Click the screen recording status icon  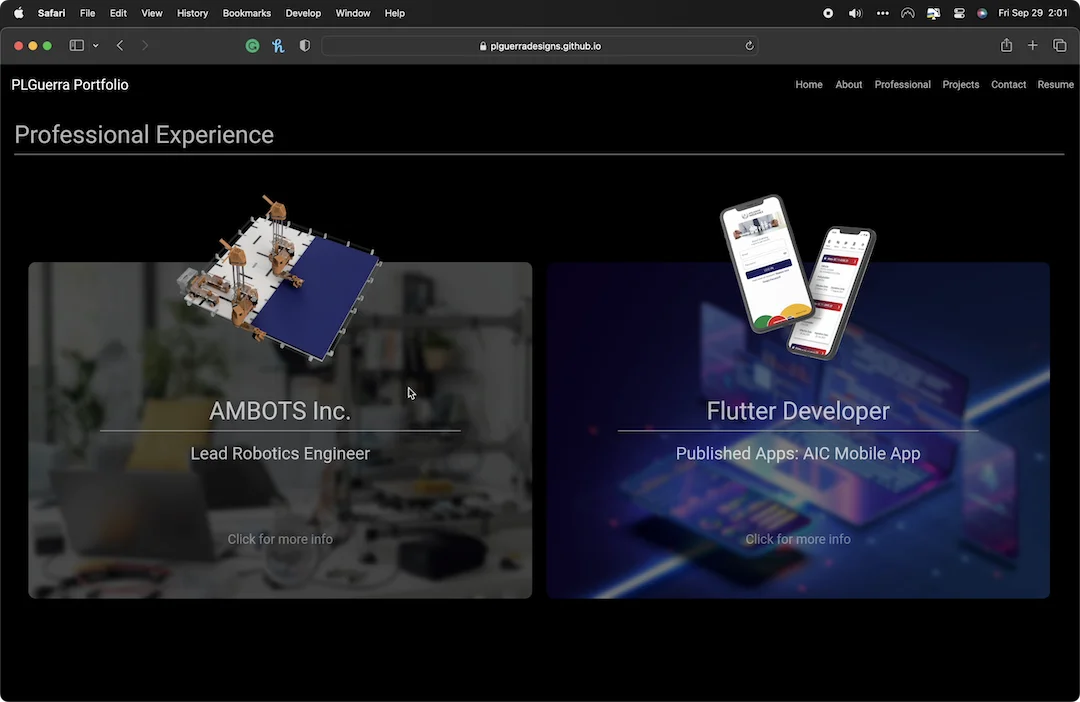point(828,13)
